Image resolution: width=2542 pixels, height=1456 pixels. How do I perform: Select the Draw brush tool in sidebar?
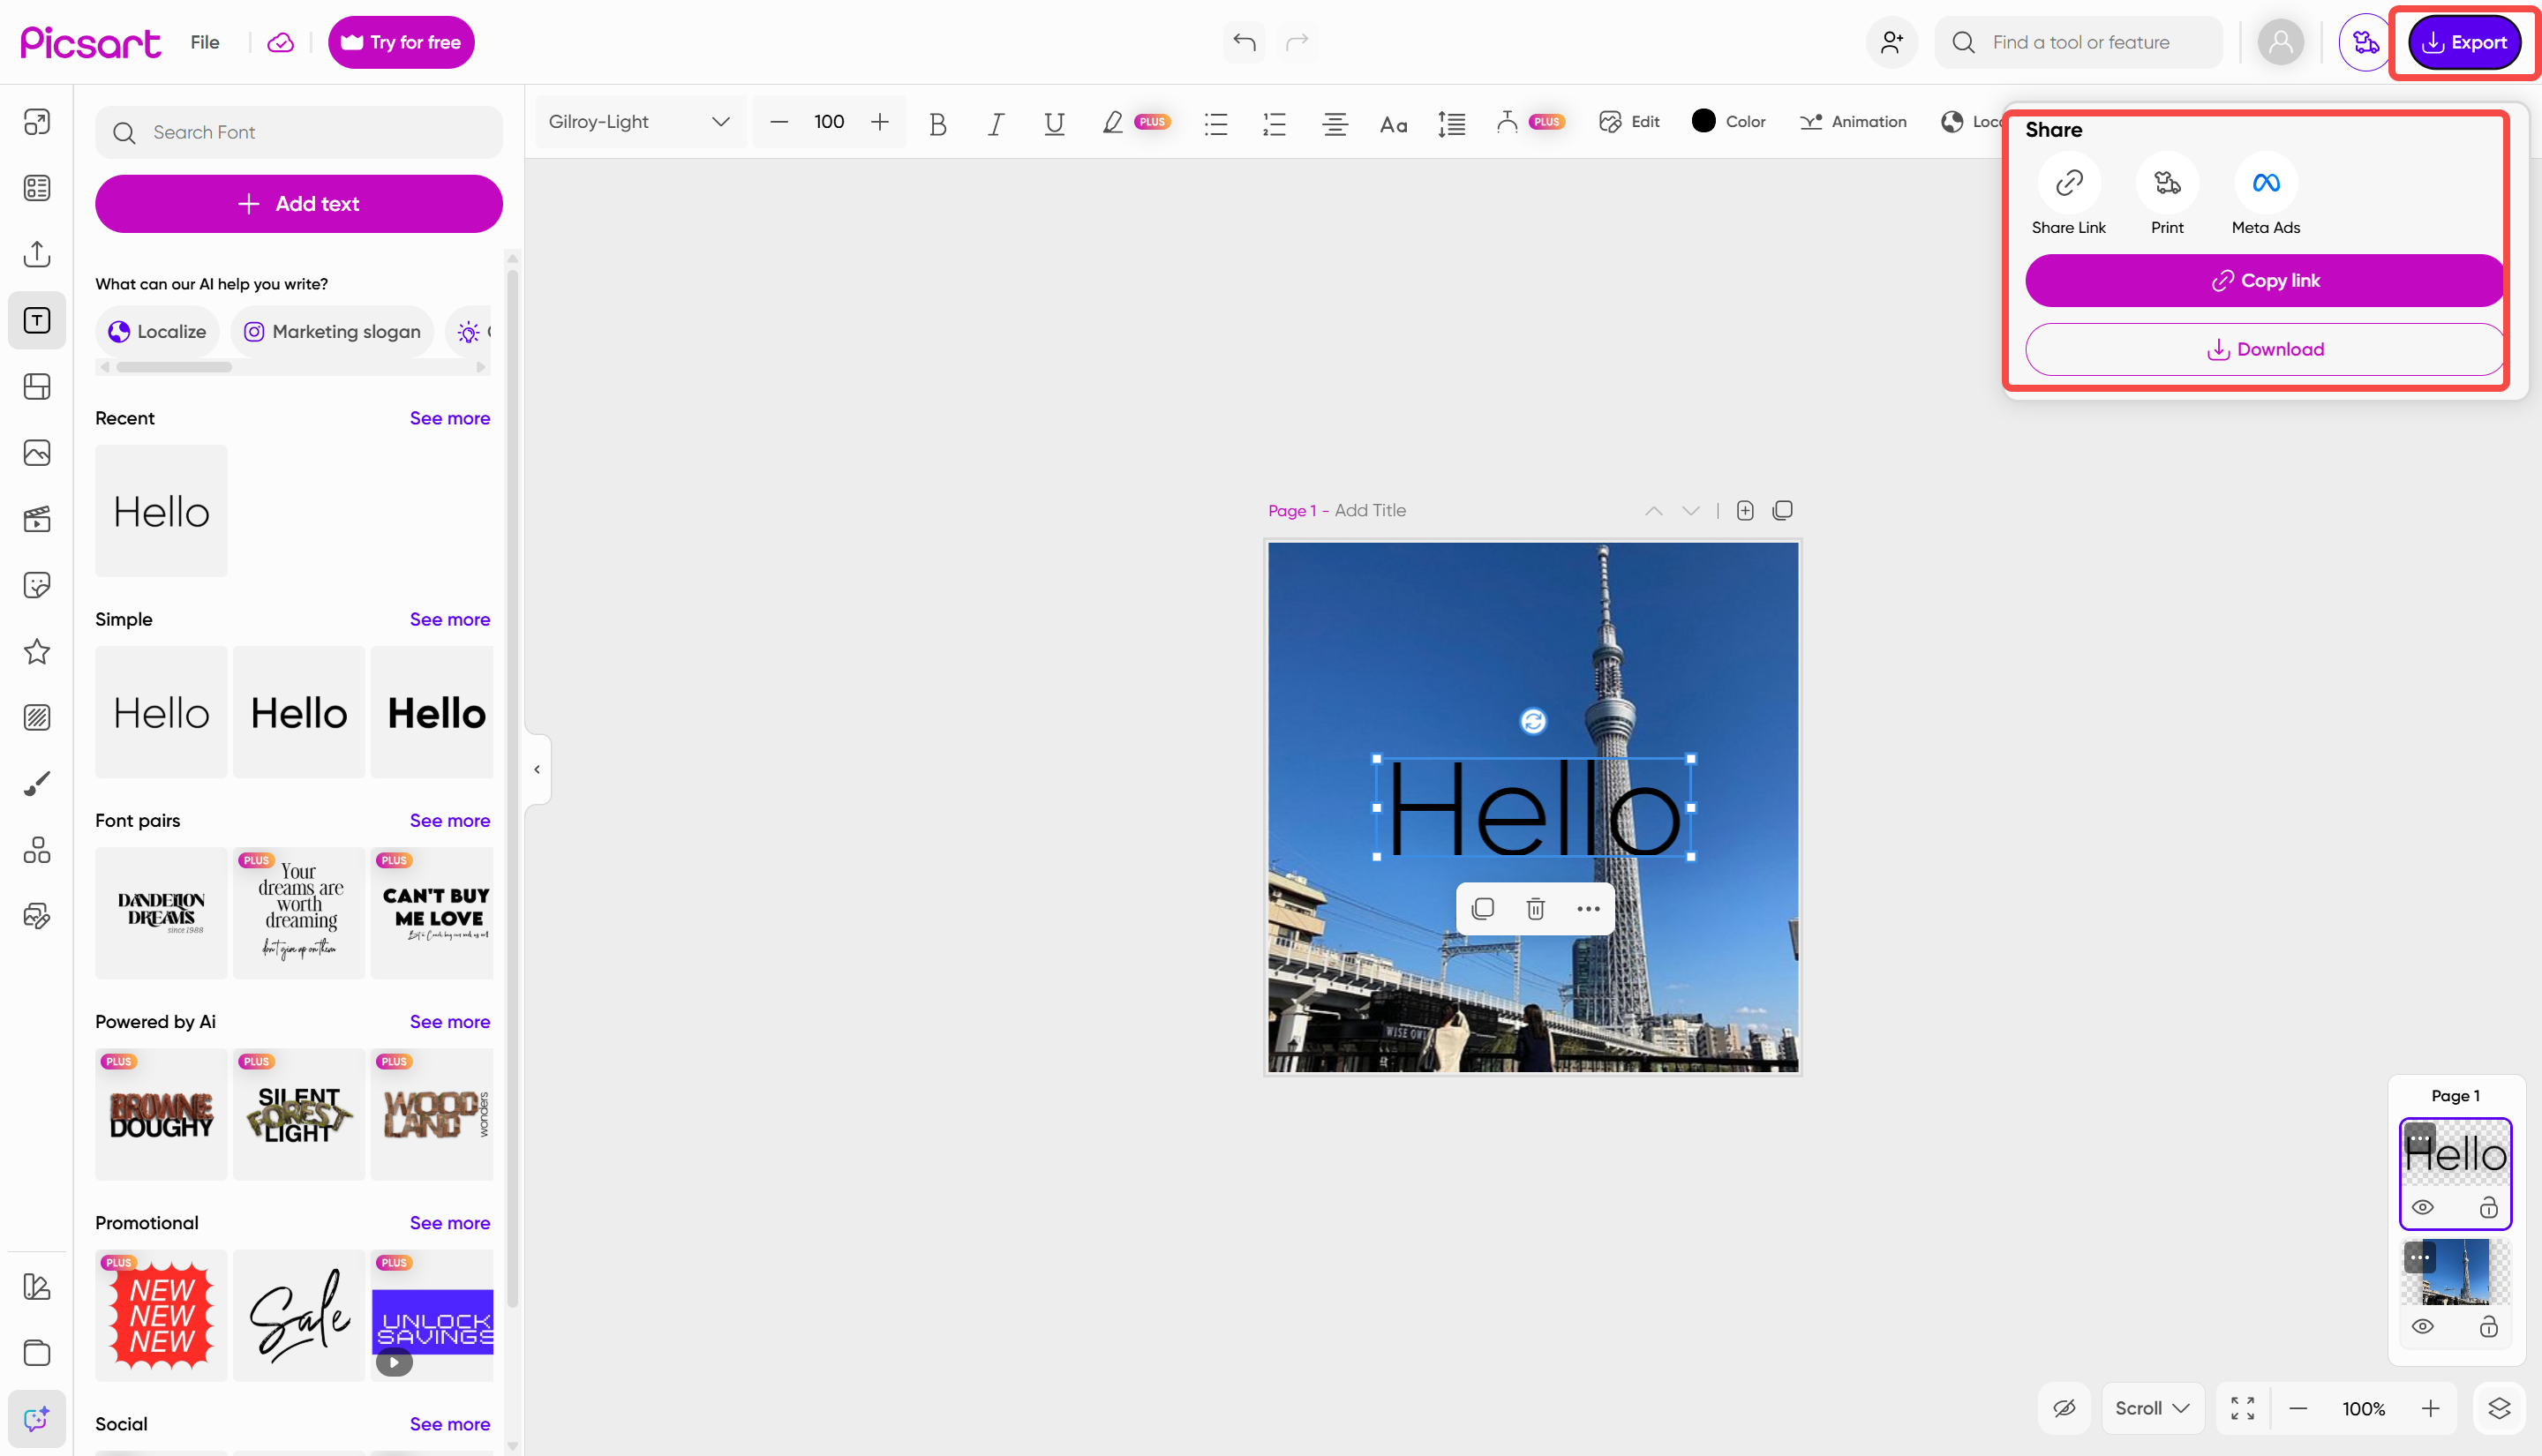[37, 784]
